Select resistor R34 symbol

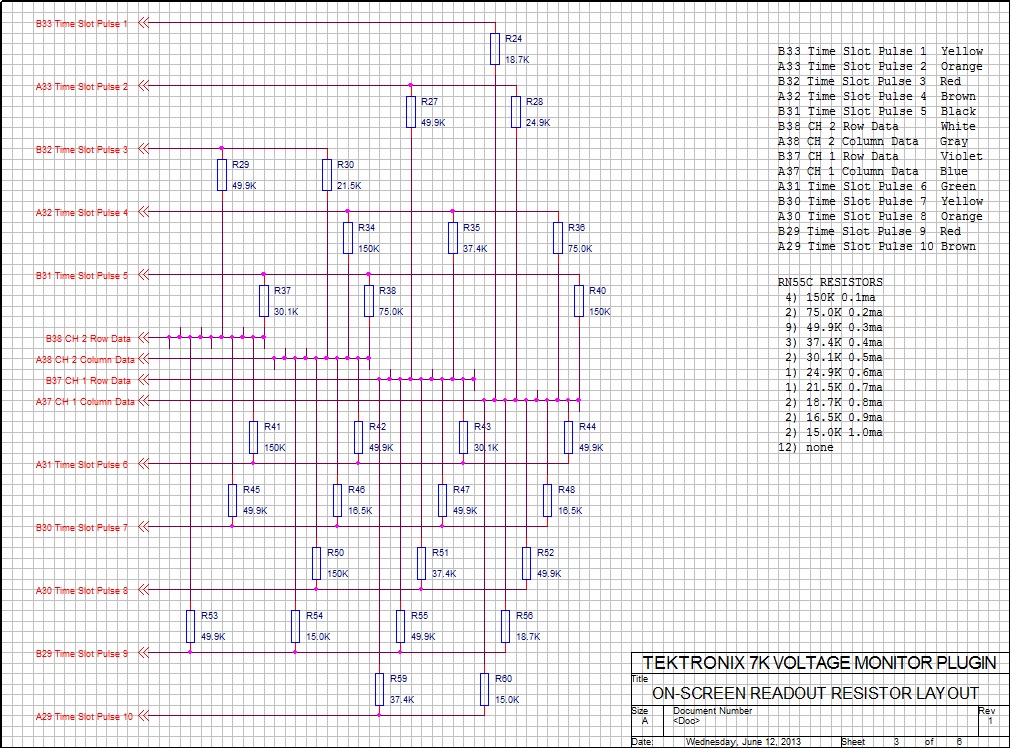348,238
